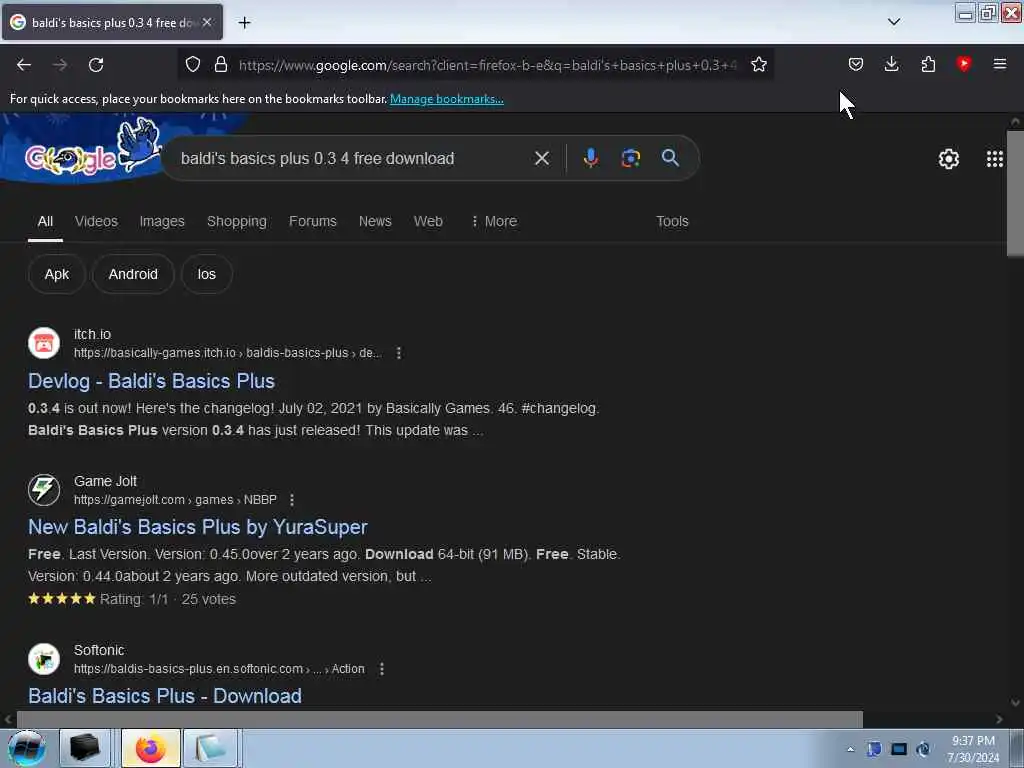Click the horizontal scrollbar right arrow

(x=999, y=719)
